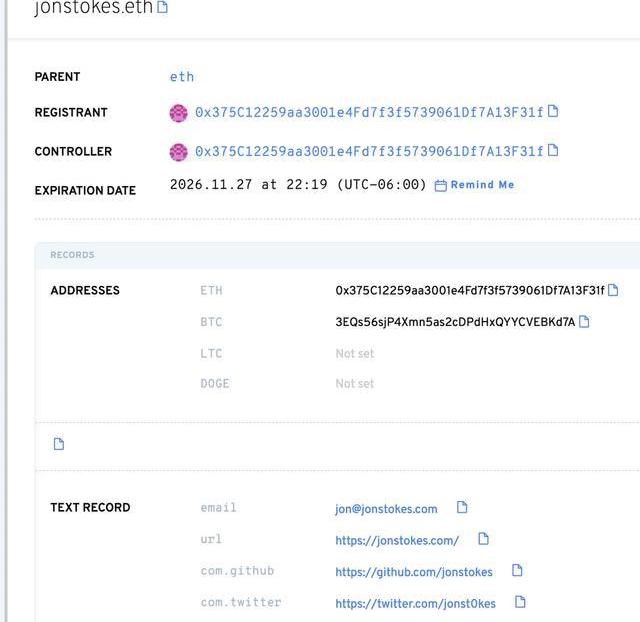Click the controller avatar identicon
This screenshot has width=640, height=622.
(x=179, y=152)
